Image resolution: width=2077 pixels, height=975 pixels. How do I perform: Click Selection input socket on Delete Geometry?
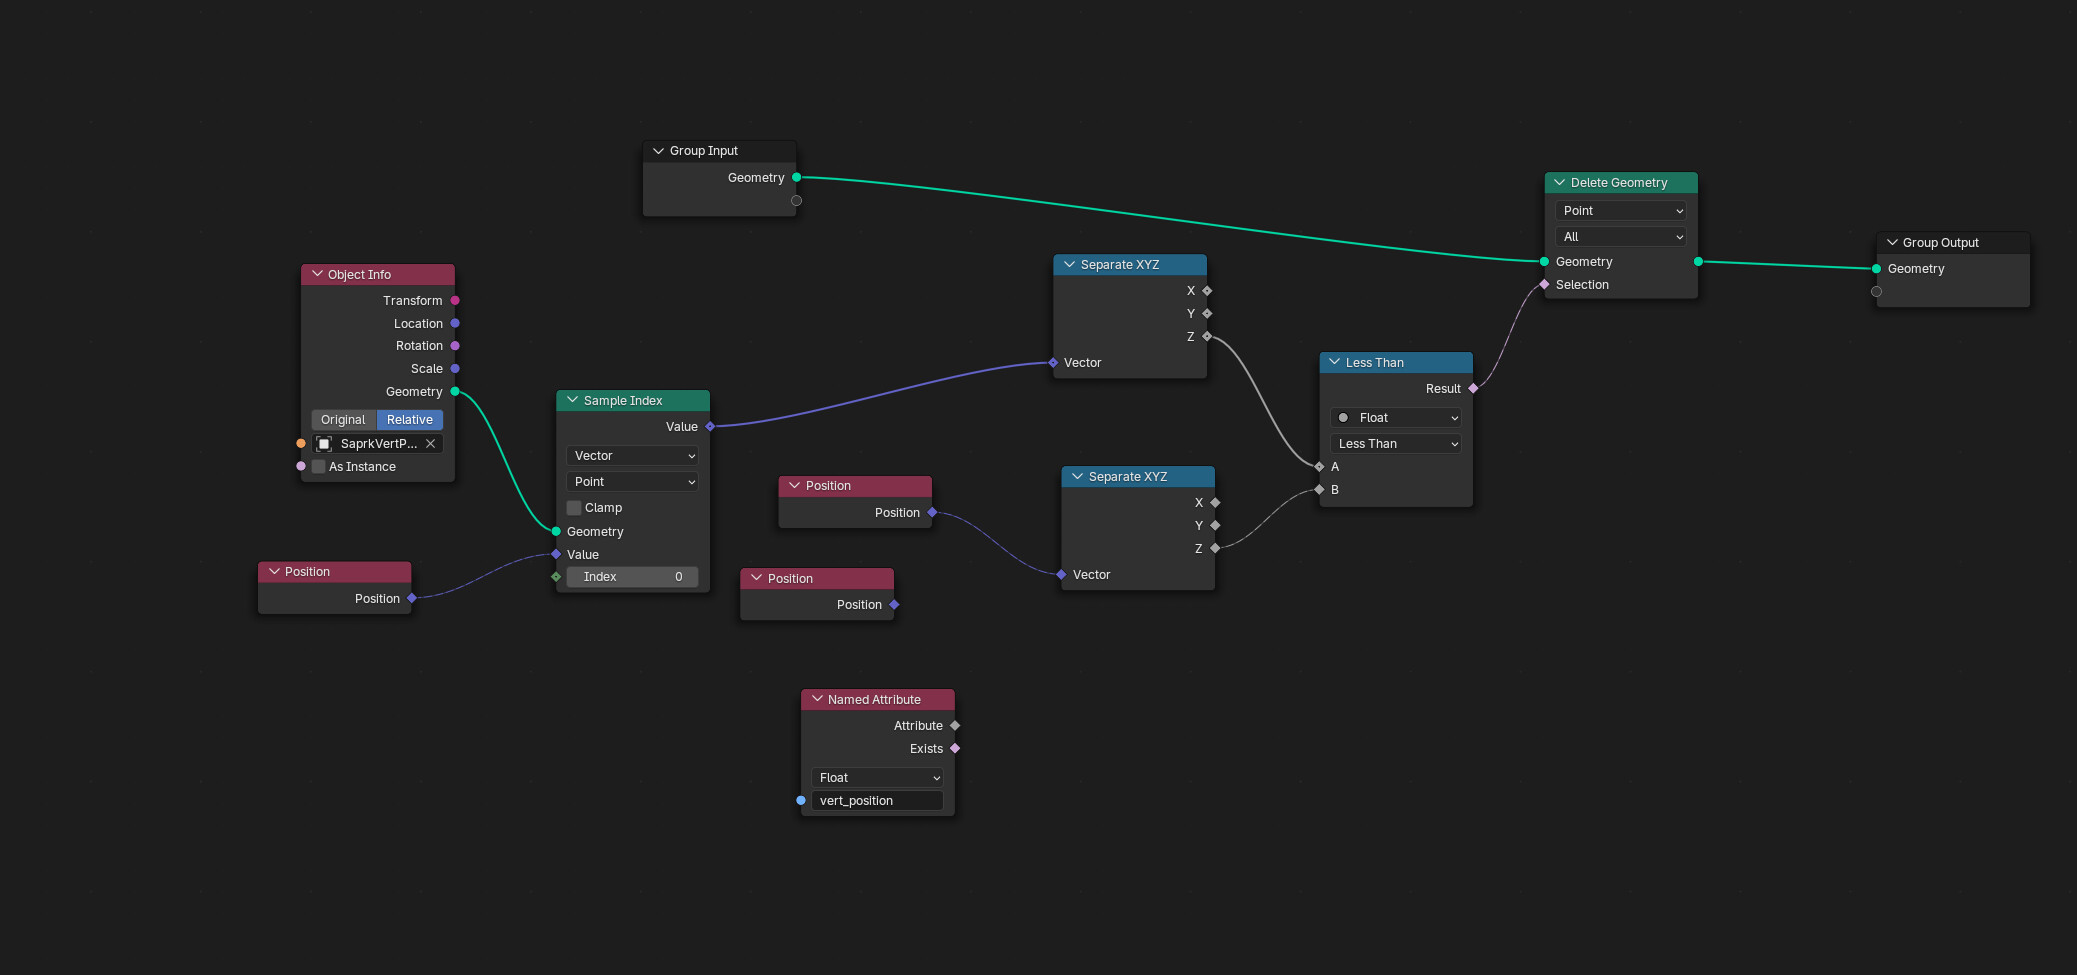tap(1545, 285)
